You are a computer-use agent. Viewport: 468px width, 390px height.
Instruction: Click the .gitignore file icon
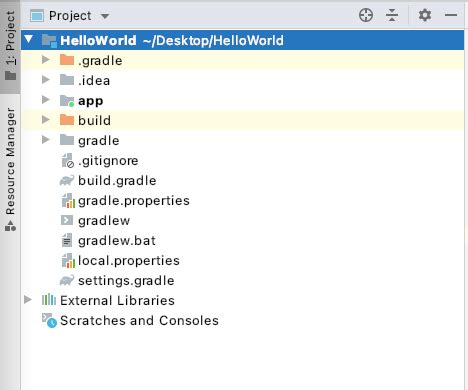tap(68, 161)
